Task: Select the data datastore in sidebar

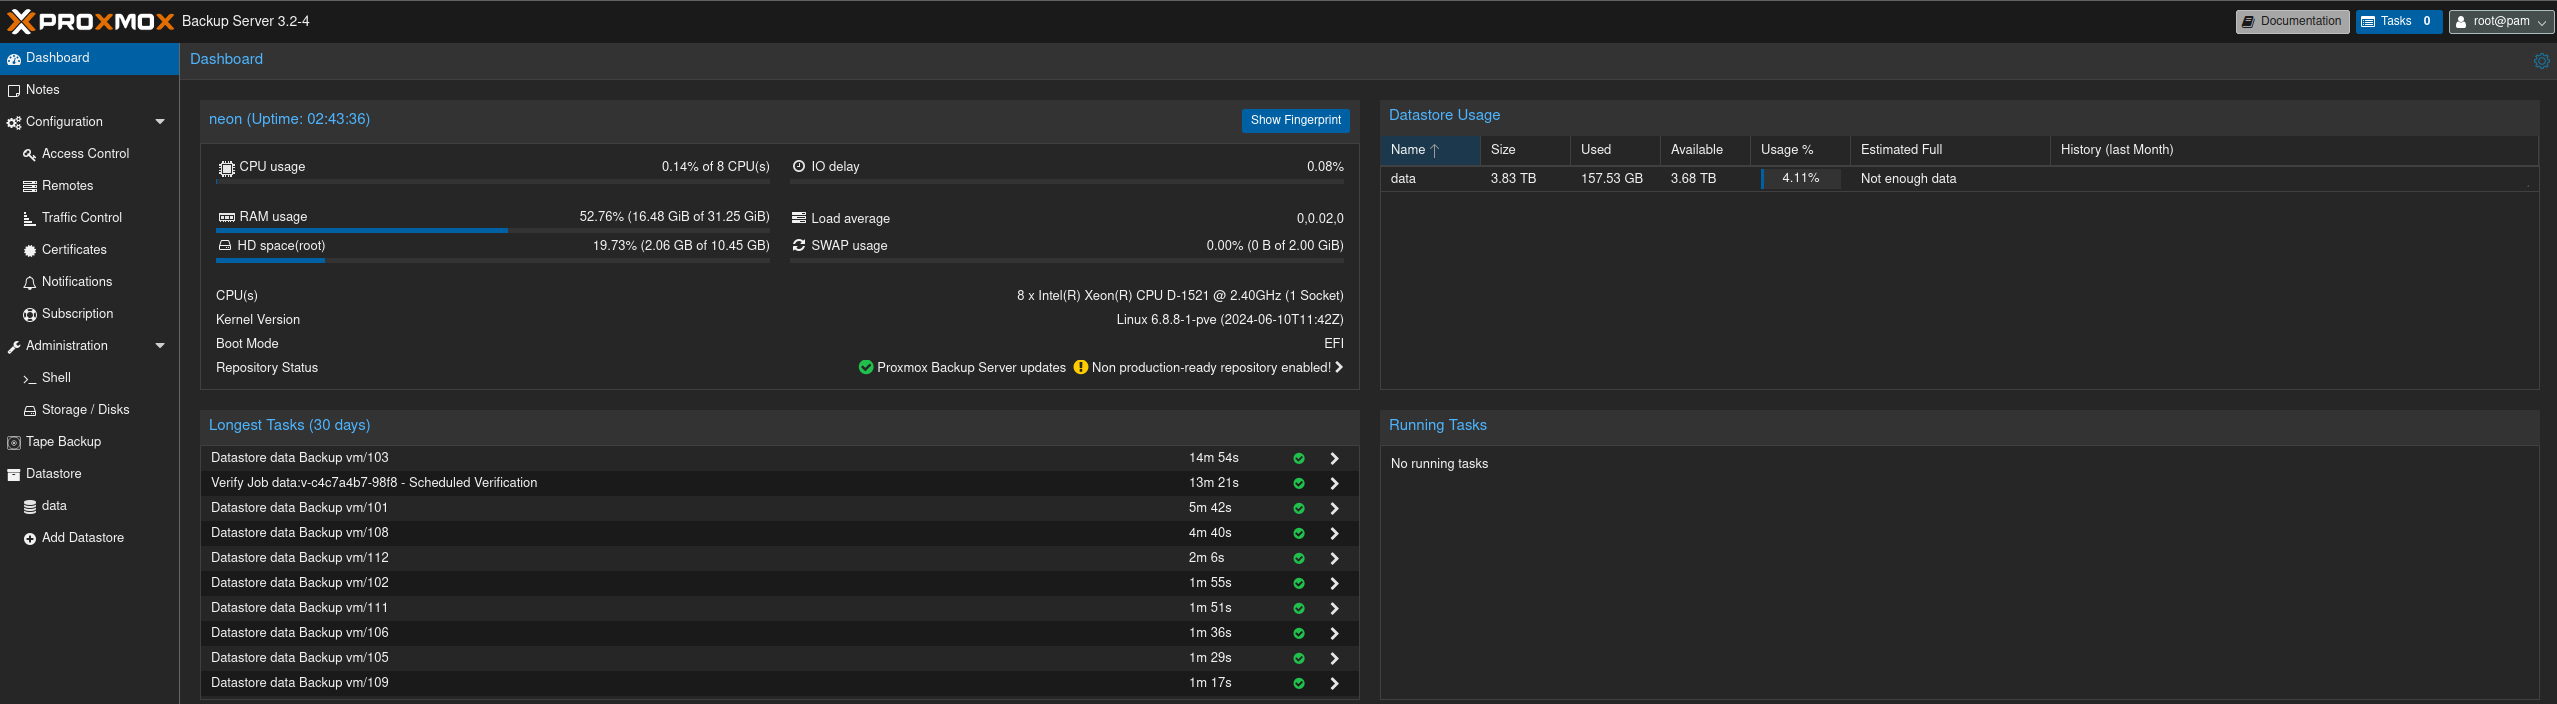Action: click(x=54, y=506)
